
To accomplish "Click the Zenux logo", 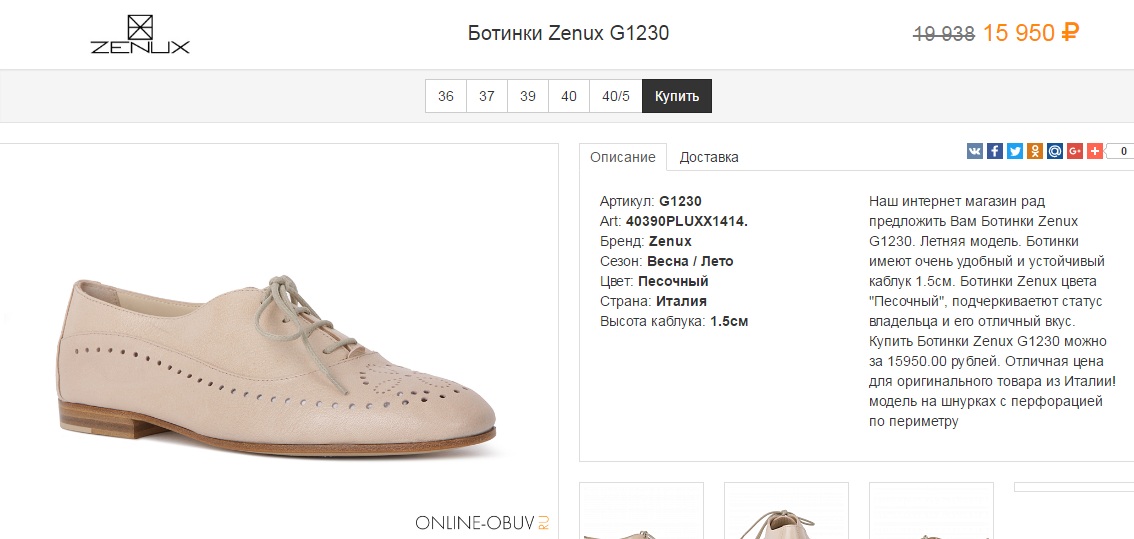I will tap(140, 35).
